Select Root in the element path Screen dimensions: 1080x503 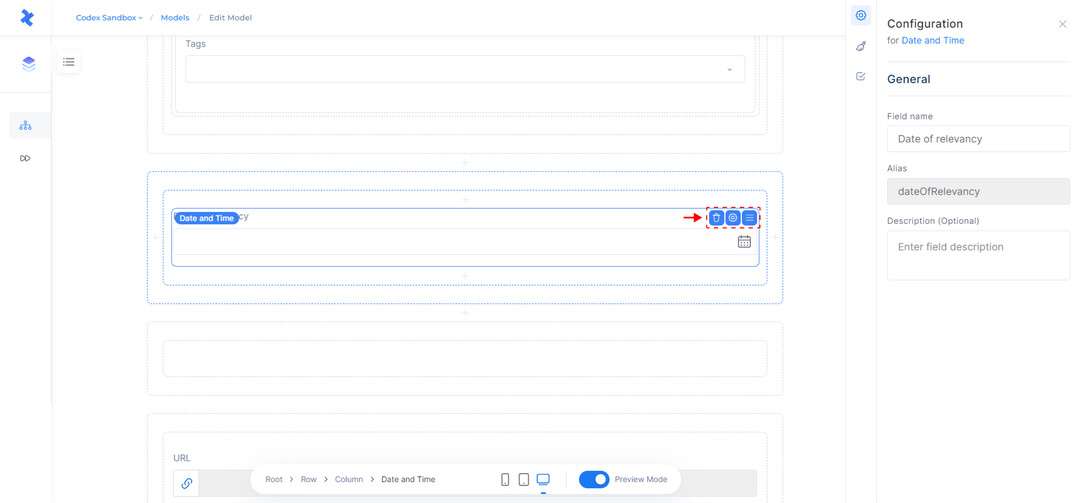[x=274, y=480]
